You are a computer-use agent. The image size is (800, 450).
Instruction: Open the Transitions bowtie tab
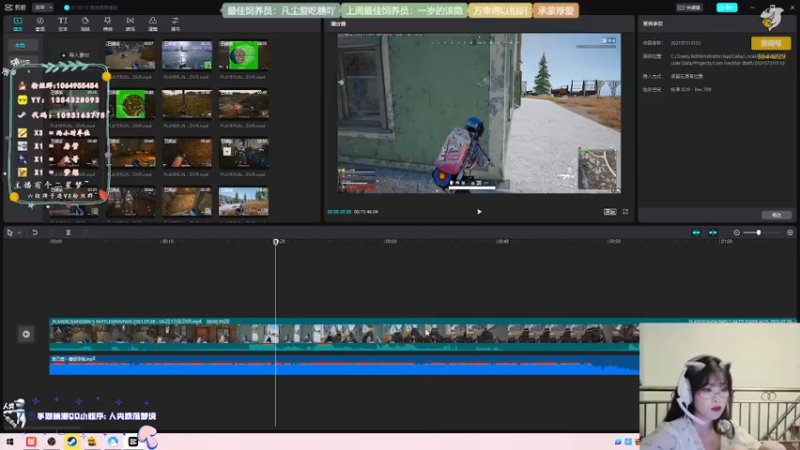click(x=130, y=23)
